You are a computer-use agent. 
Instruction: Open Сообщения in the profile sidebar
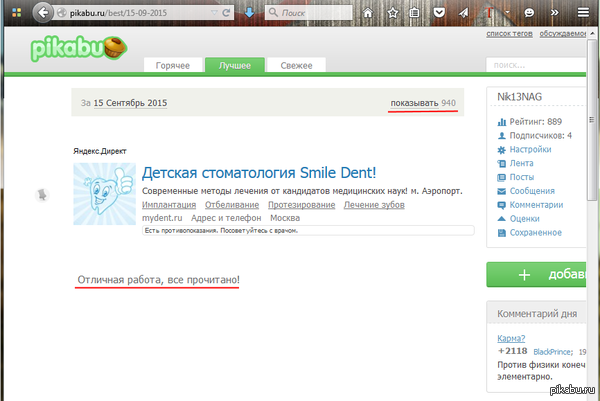532,191
